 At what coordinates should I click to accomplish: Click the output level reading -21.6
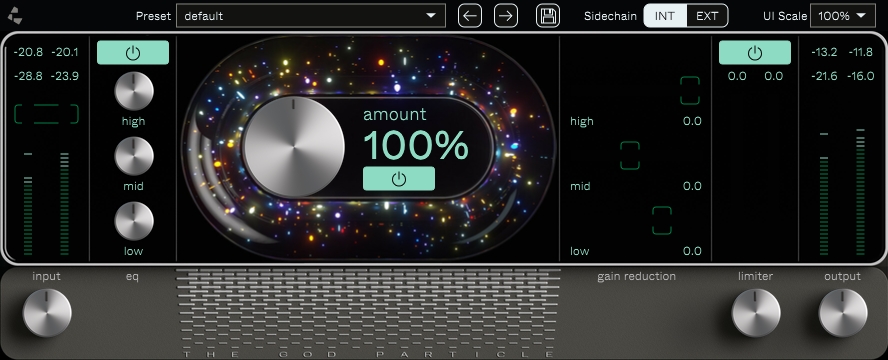pyautogui.click(x=824, y=76)
